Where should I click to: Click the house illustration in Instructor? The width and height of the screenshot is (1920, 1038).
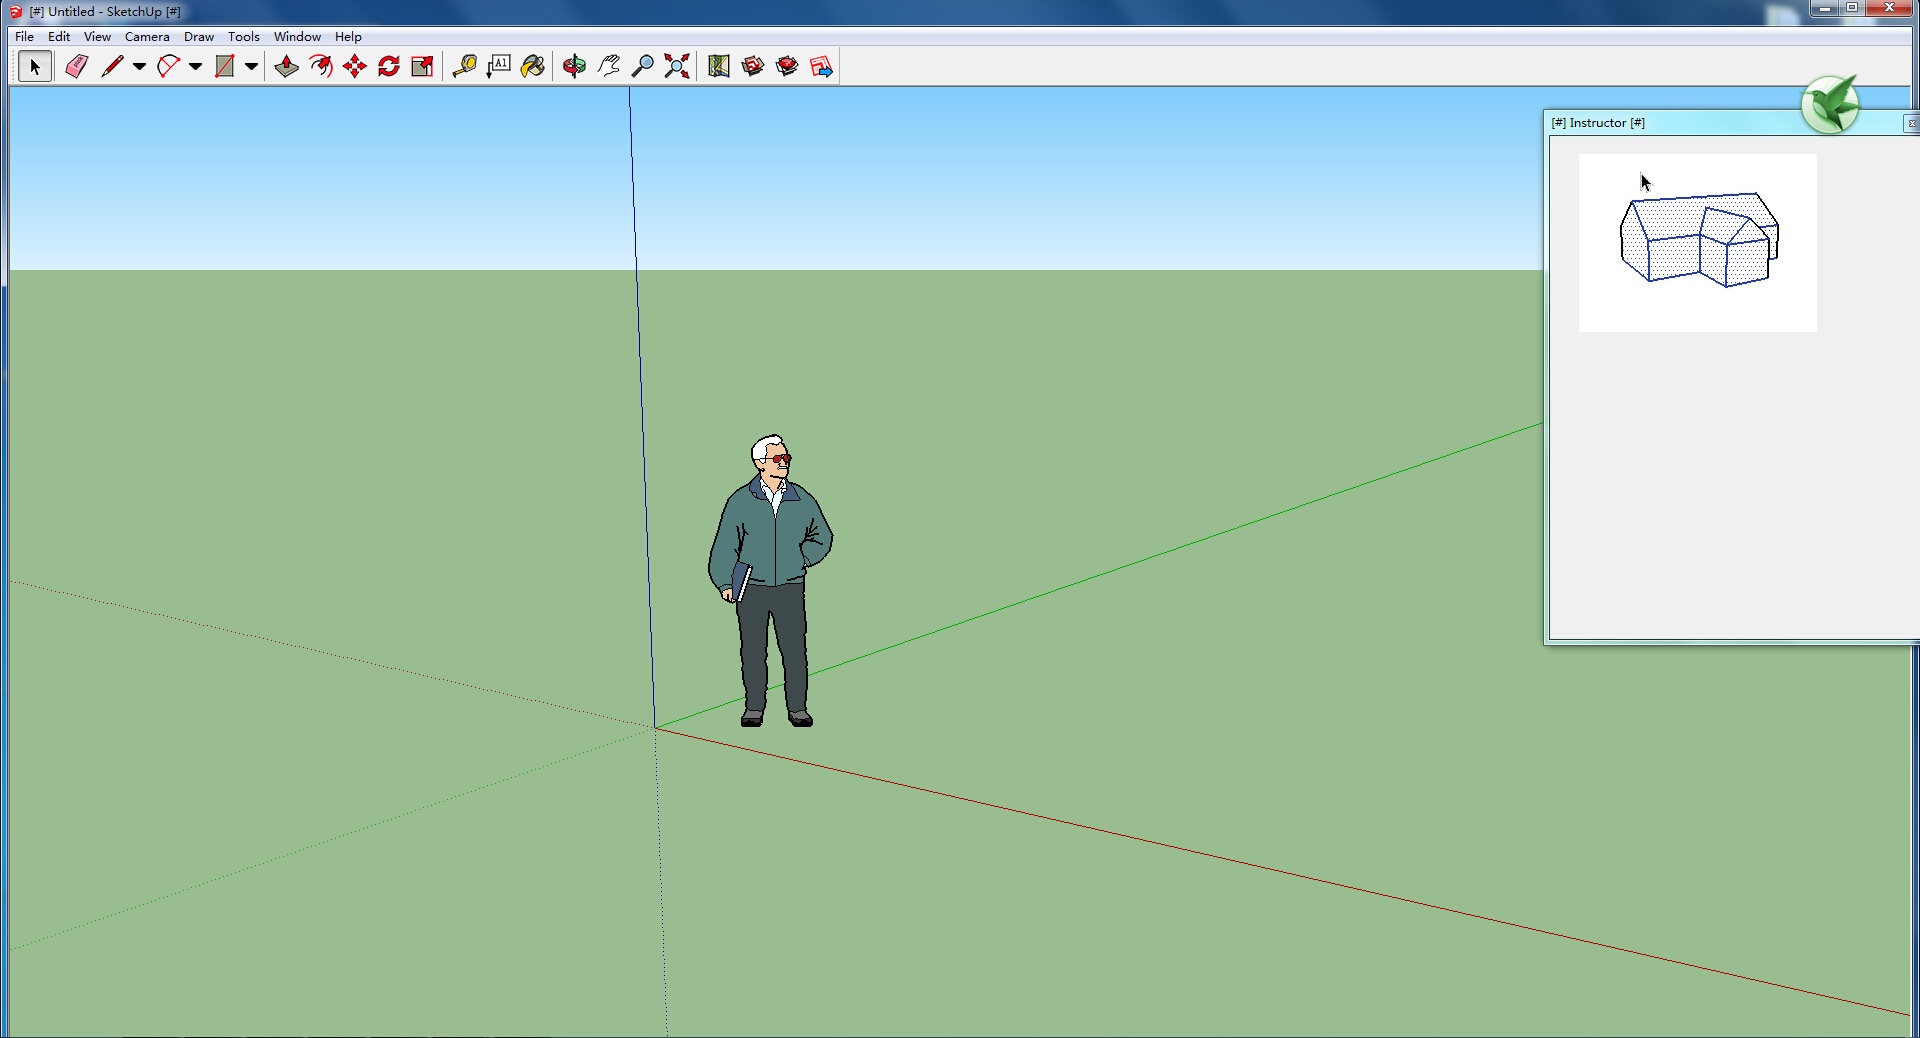pyautogui.click(x=1698, y=241)
